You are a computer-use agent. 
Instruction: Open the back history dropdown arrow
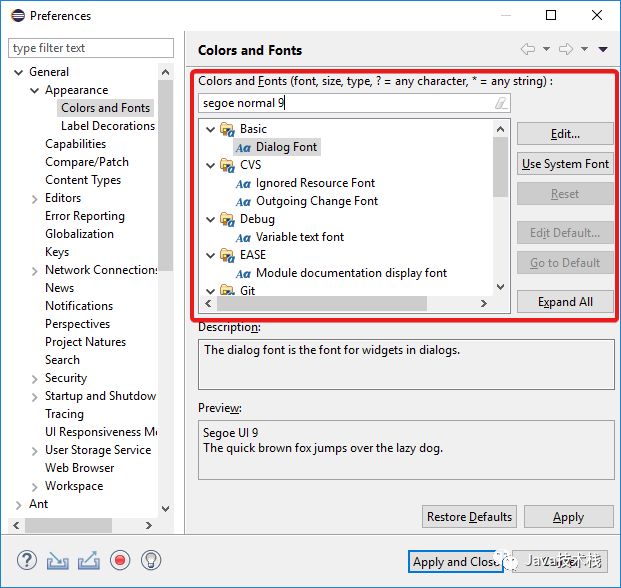point(546,49)
